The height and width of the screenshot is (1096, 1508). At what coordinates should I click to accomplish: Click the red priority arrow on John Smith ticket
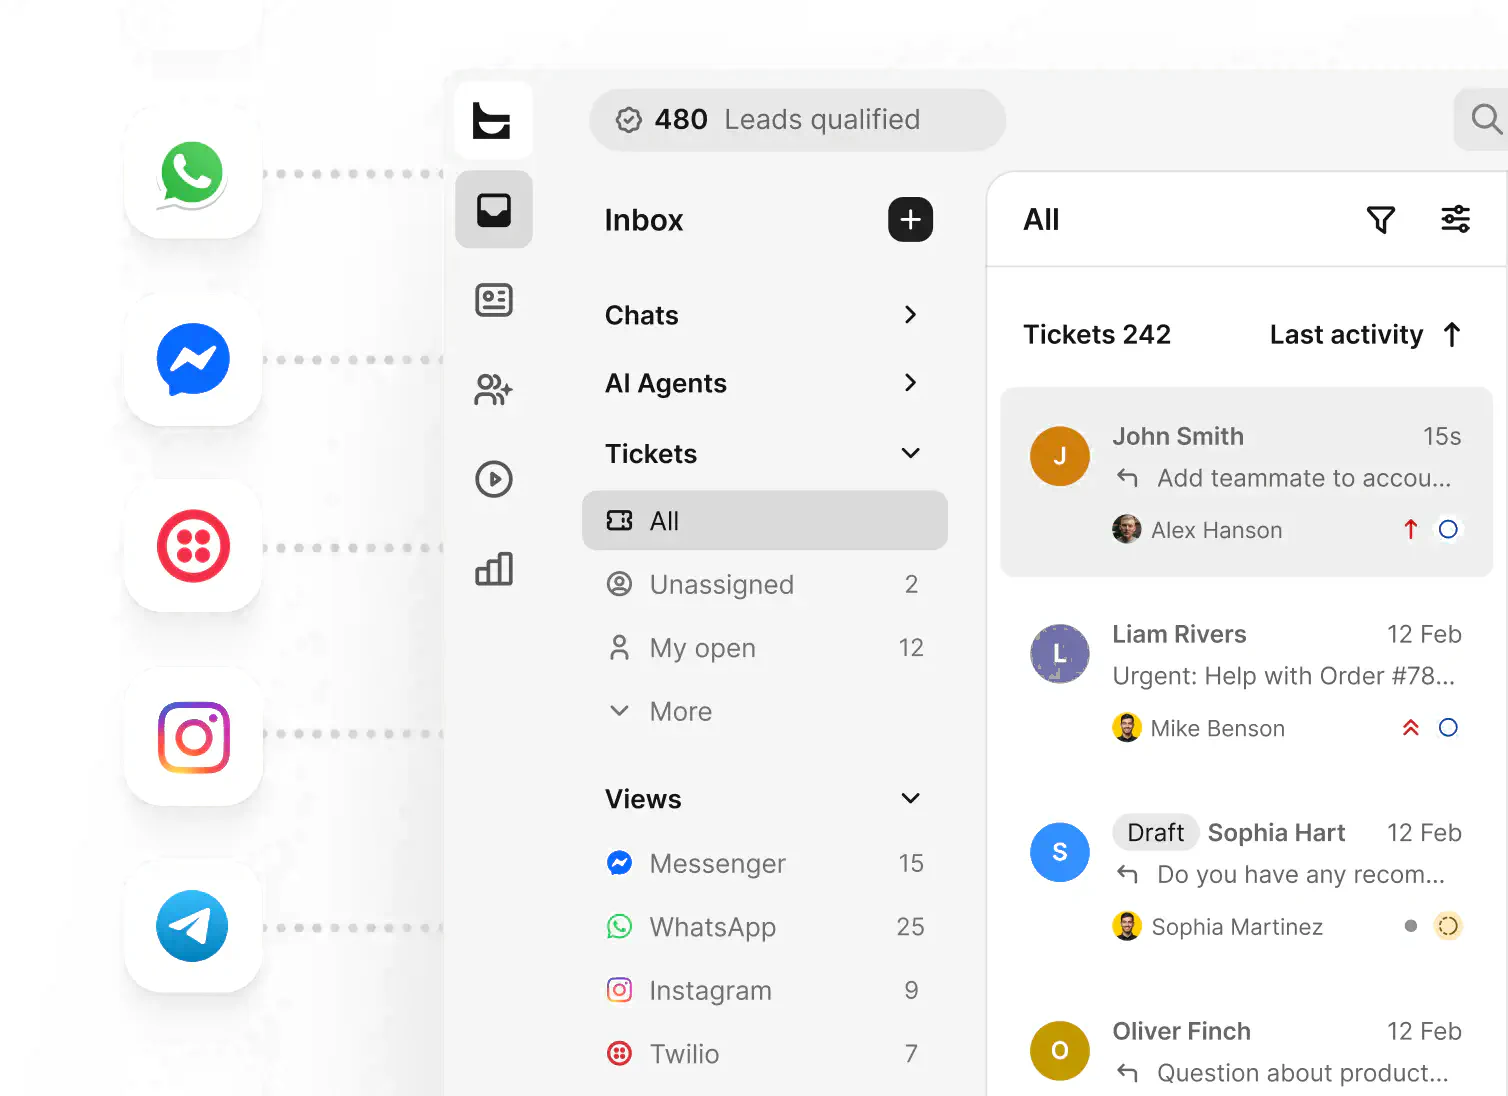click(1410, 529)
